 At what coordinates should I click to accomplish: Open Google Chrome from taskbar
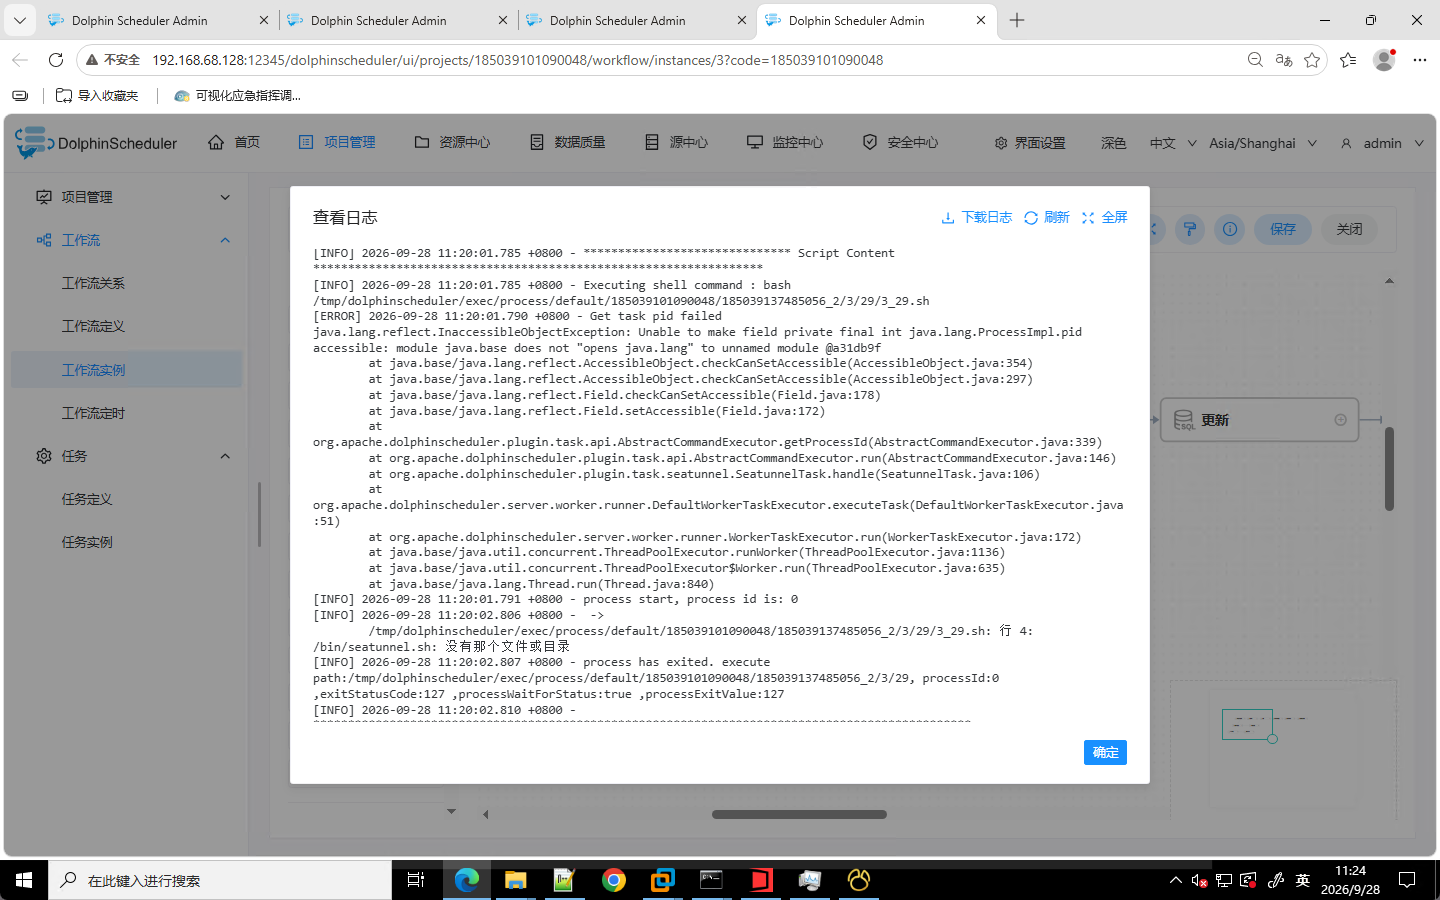pos(614,880)
